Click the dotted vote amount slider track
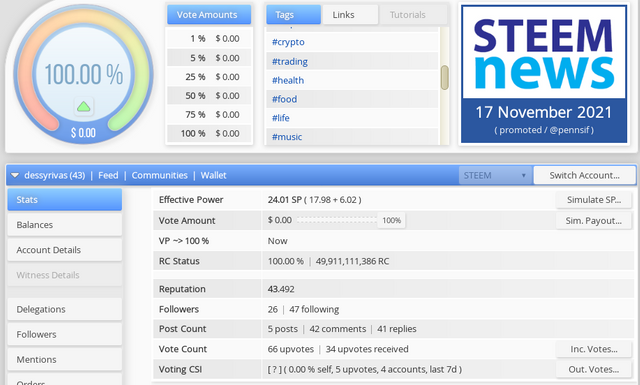Screen dimensions: 640x385 (337, 220)
